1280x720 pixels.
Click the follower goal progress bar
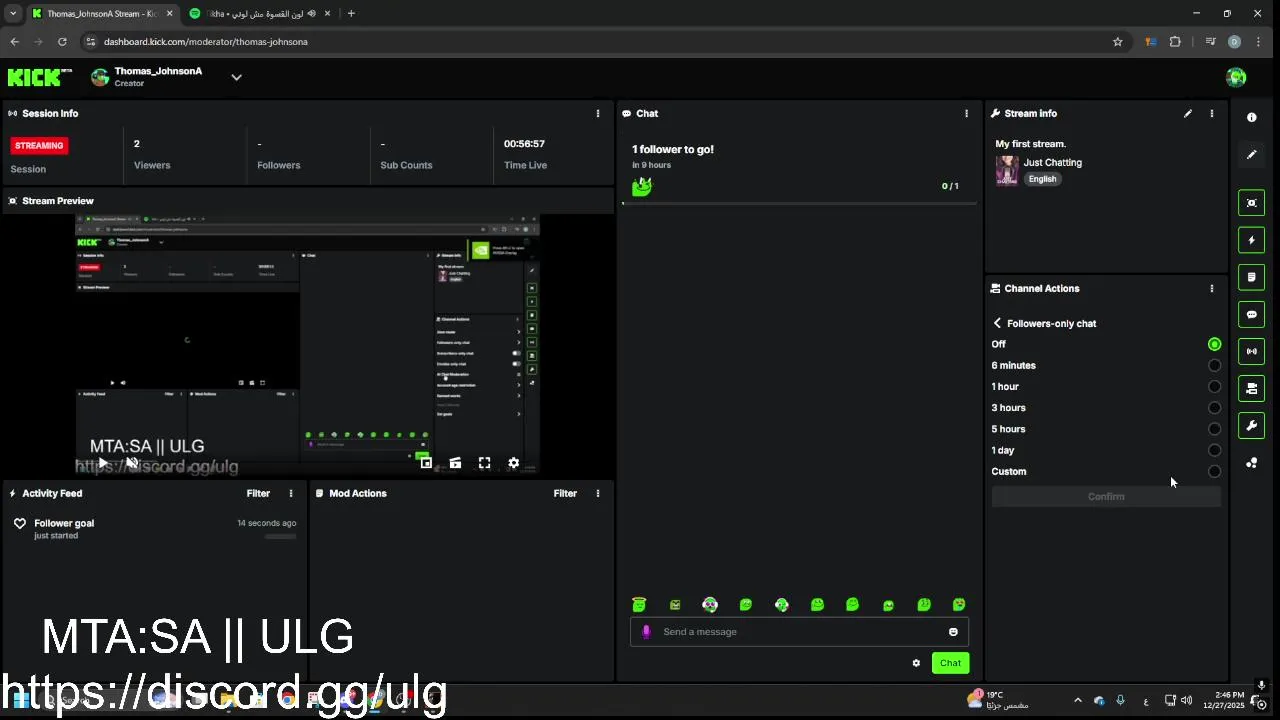point(799,203)
